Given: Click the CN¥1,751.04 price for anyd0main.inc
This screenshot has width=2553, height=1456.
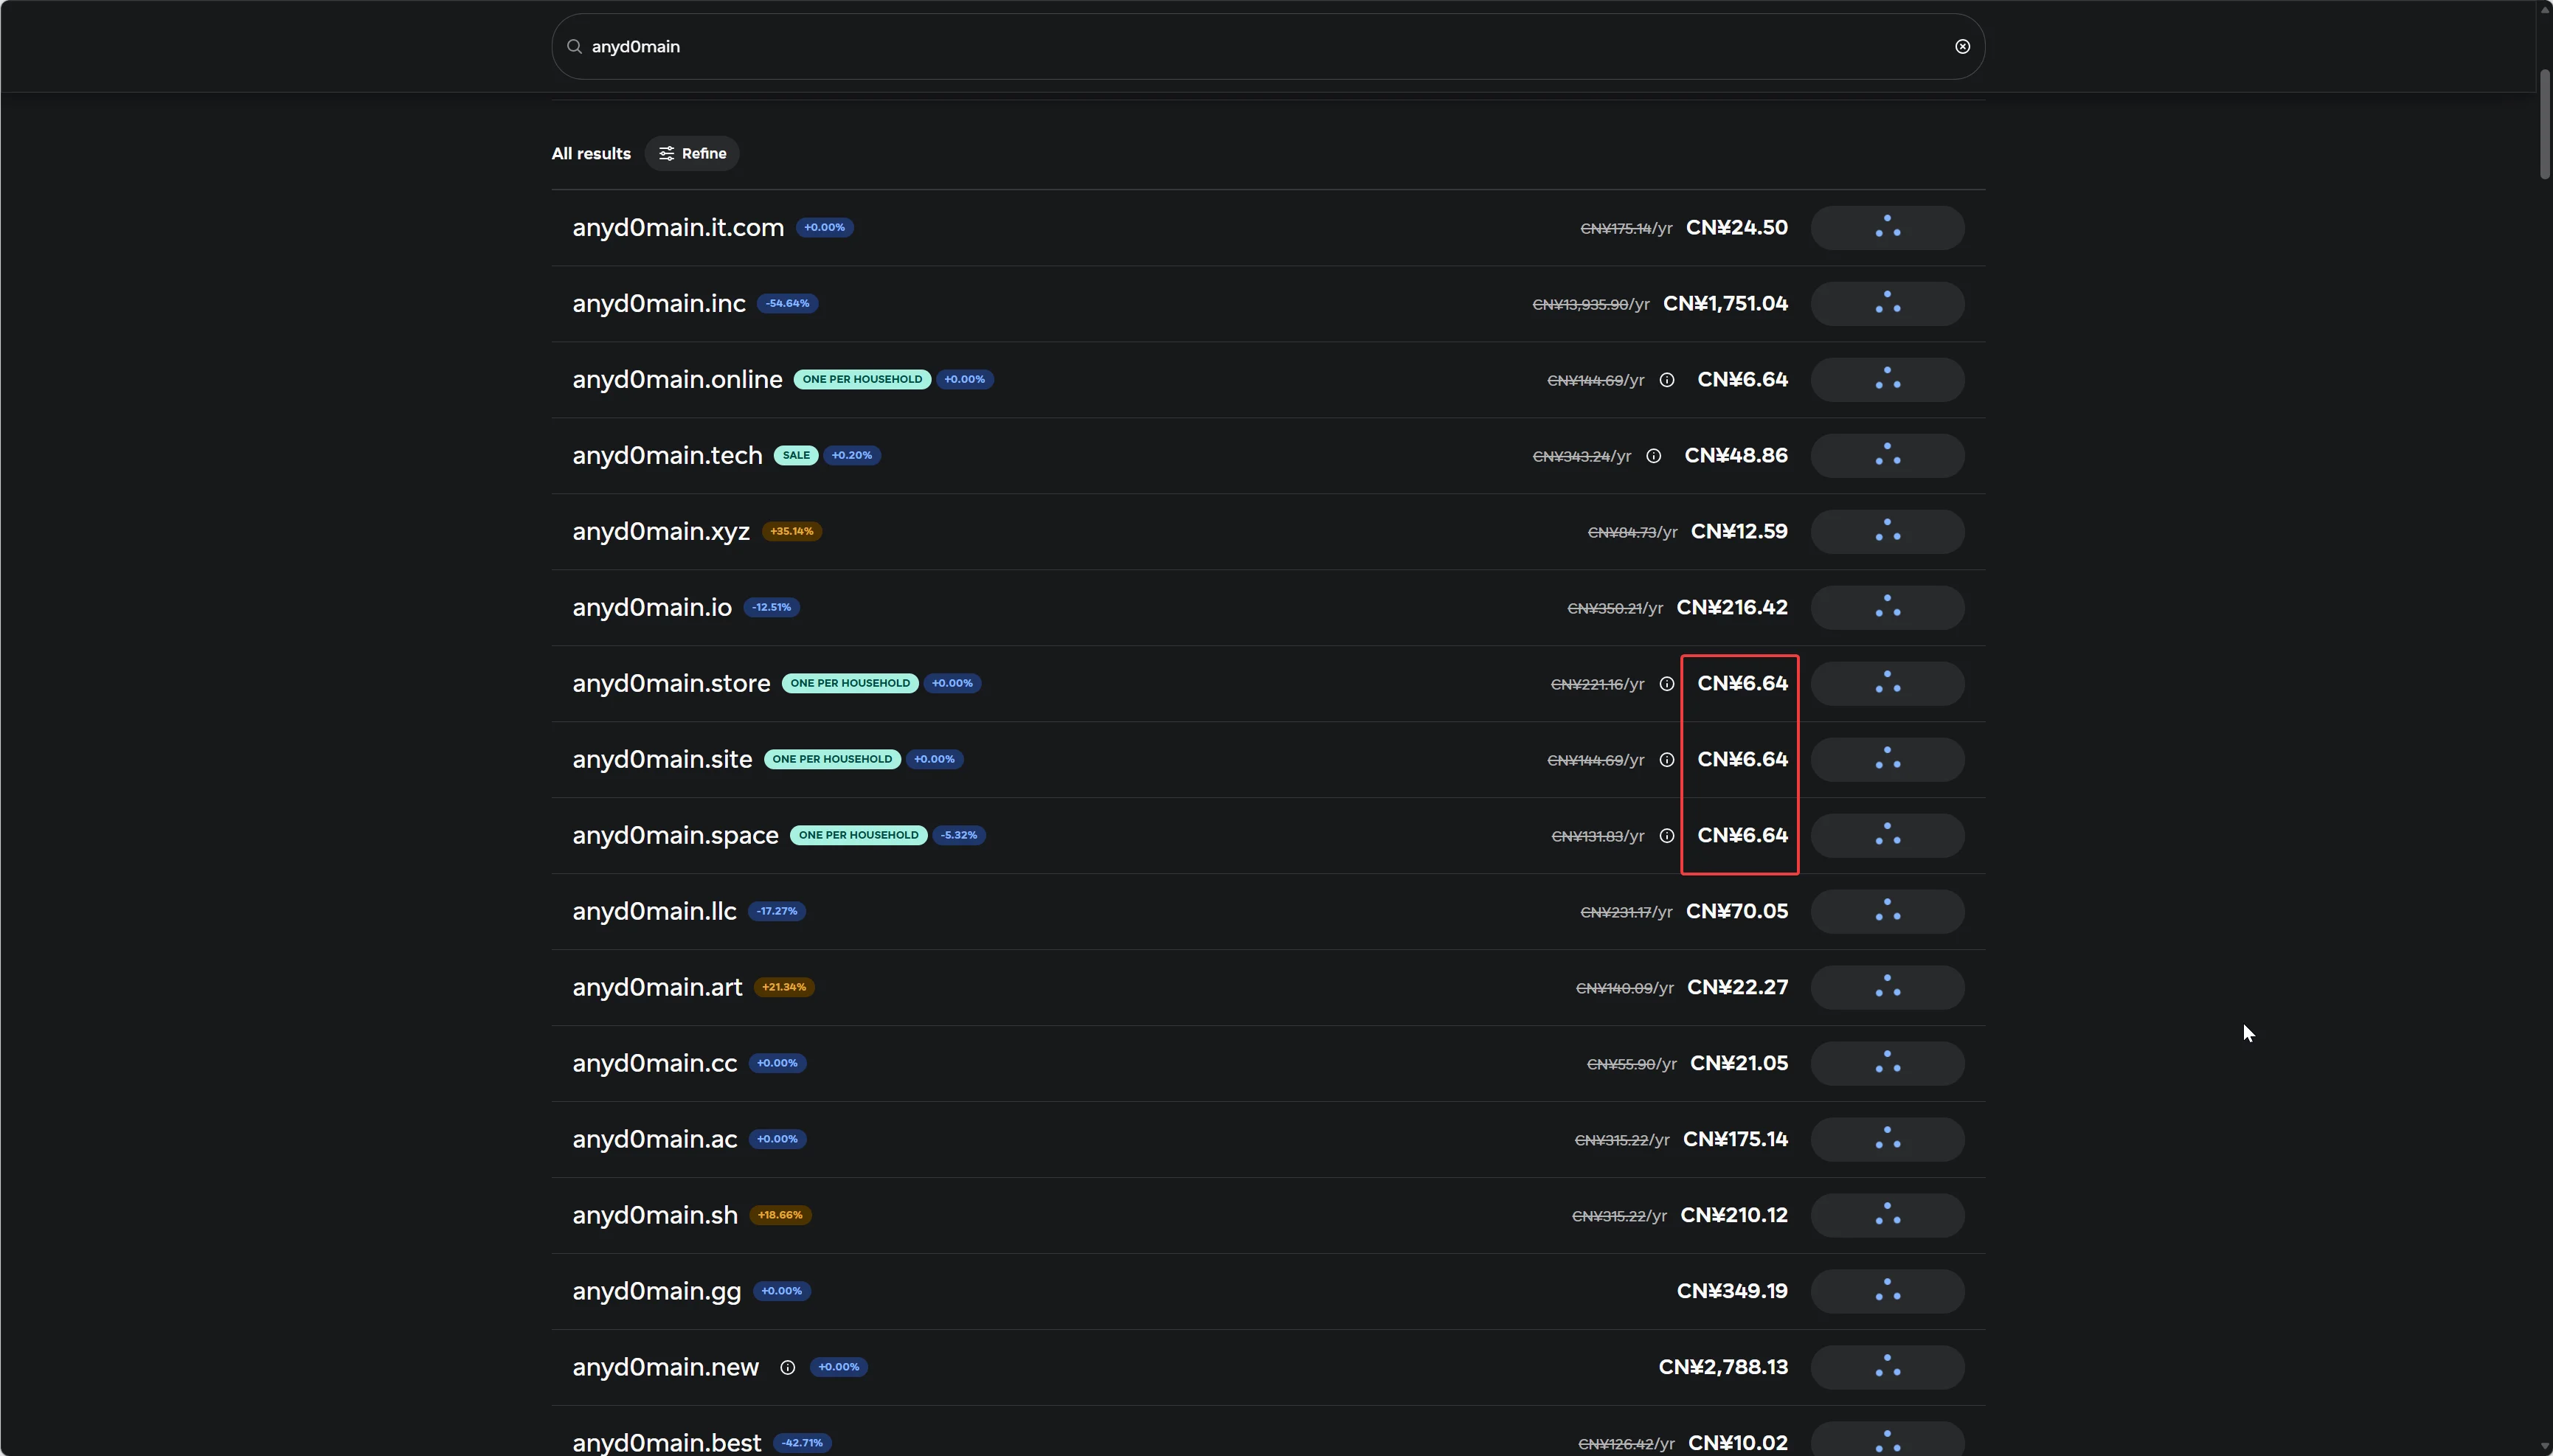Looking at the screenshot, I should click(x=1725, y=304).
